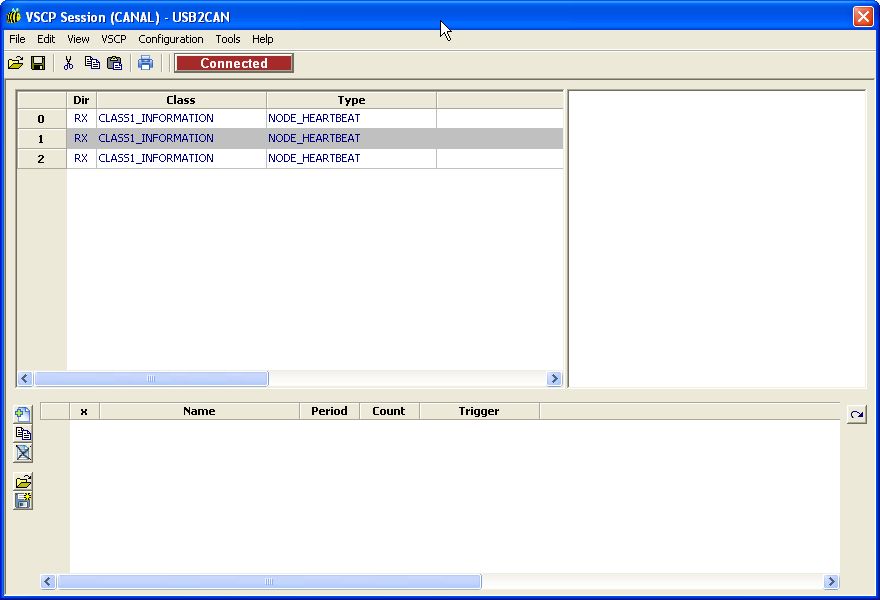Delete transmission row icon with X
Viewport: 880px width, 600px height.
[x=23, y=453]
